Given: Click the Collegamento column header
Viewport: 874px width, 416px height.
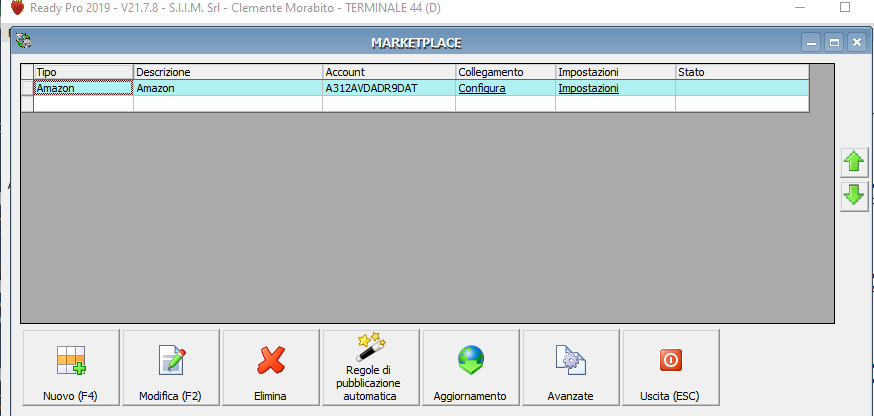Looking at the screenshot, I should (x=506, y=72).
